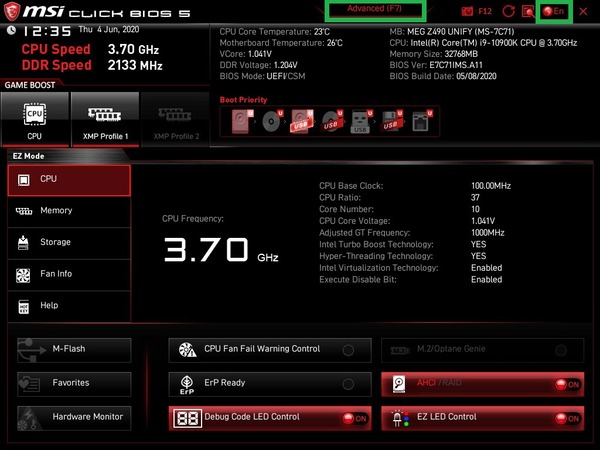The image size is (600, 450).
Task: Open Hardware Monitor
Action: (74, 418)
